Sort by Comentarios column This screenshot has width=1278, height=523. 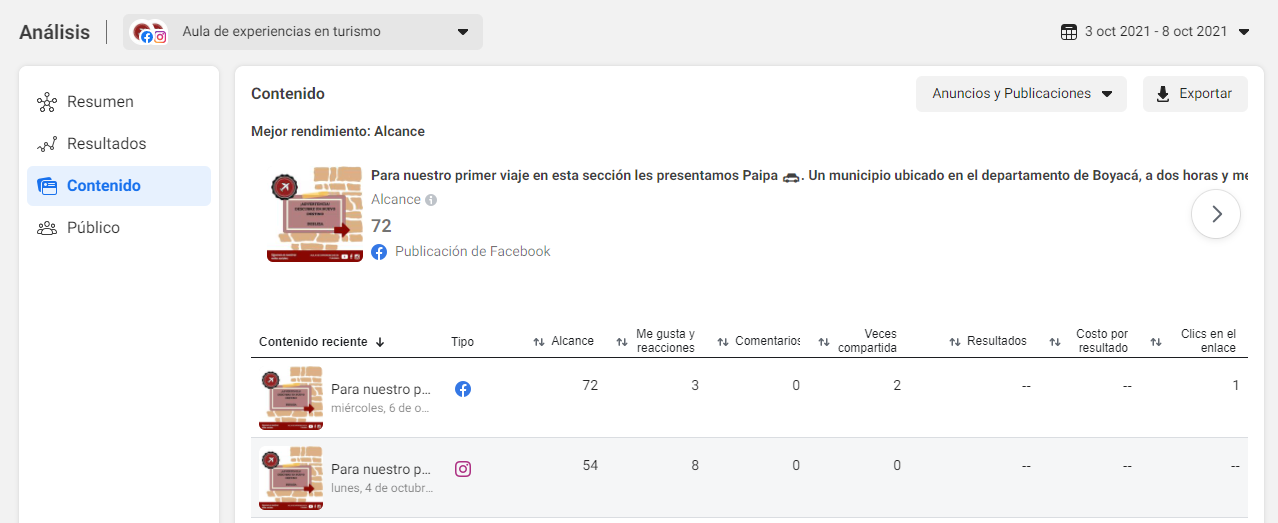(x=723, y=342)
